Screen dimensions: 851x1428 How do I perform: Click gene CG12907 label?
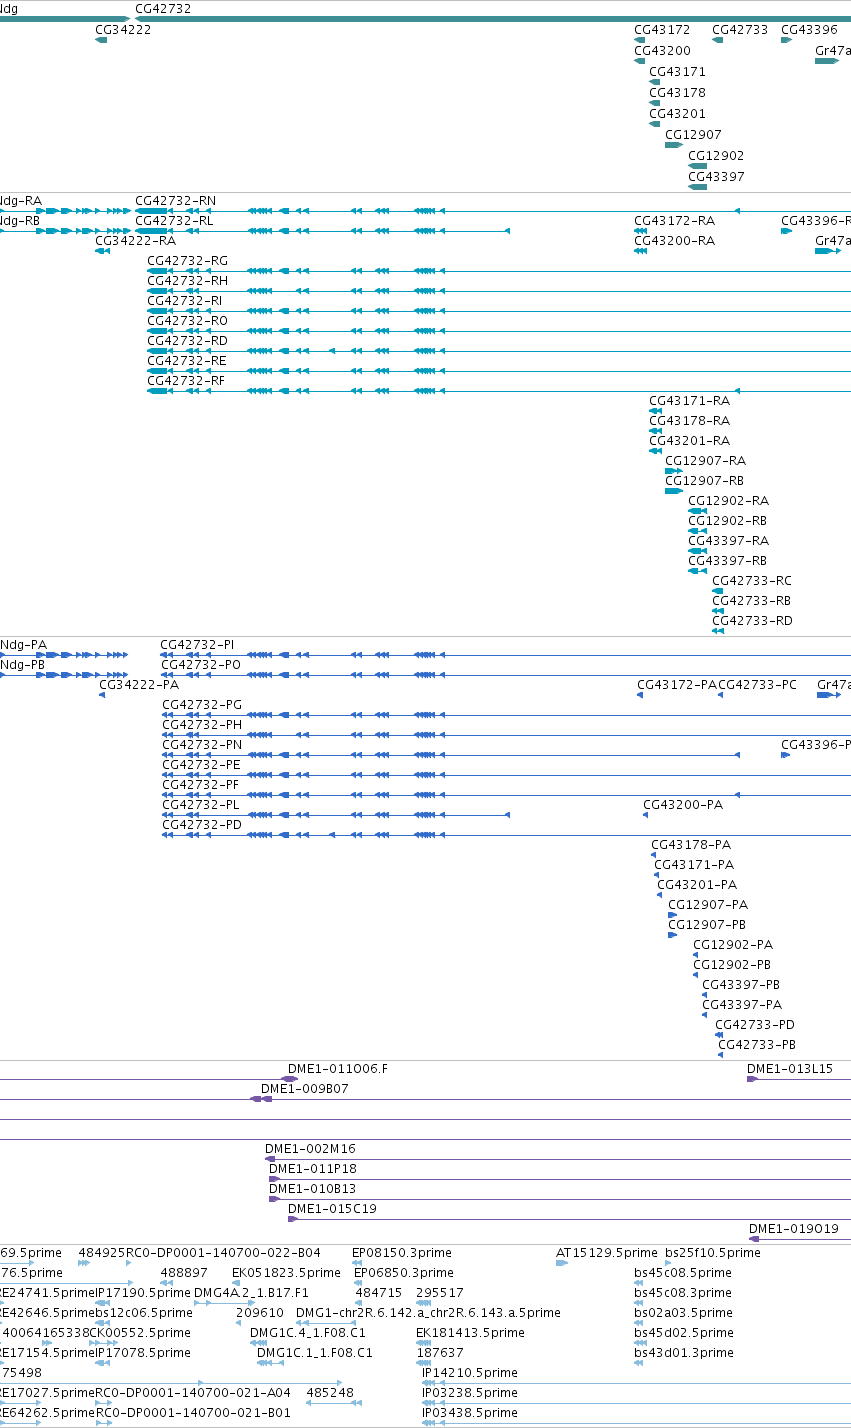(693, 135)
